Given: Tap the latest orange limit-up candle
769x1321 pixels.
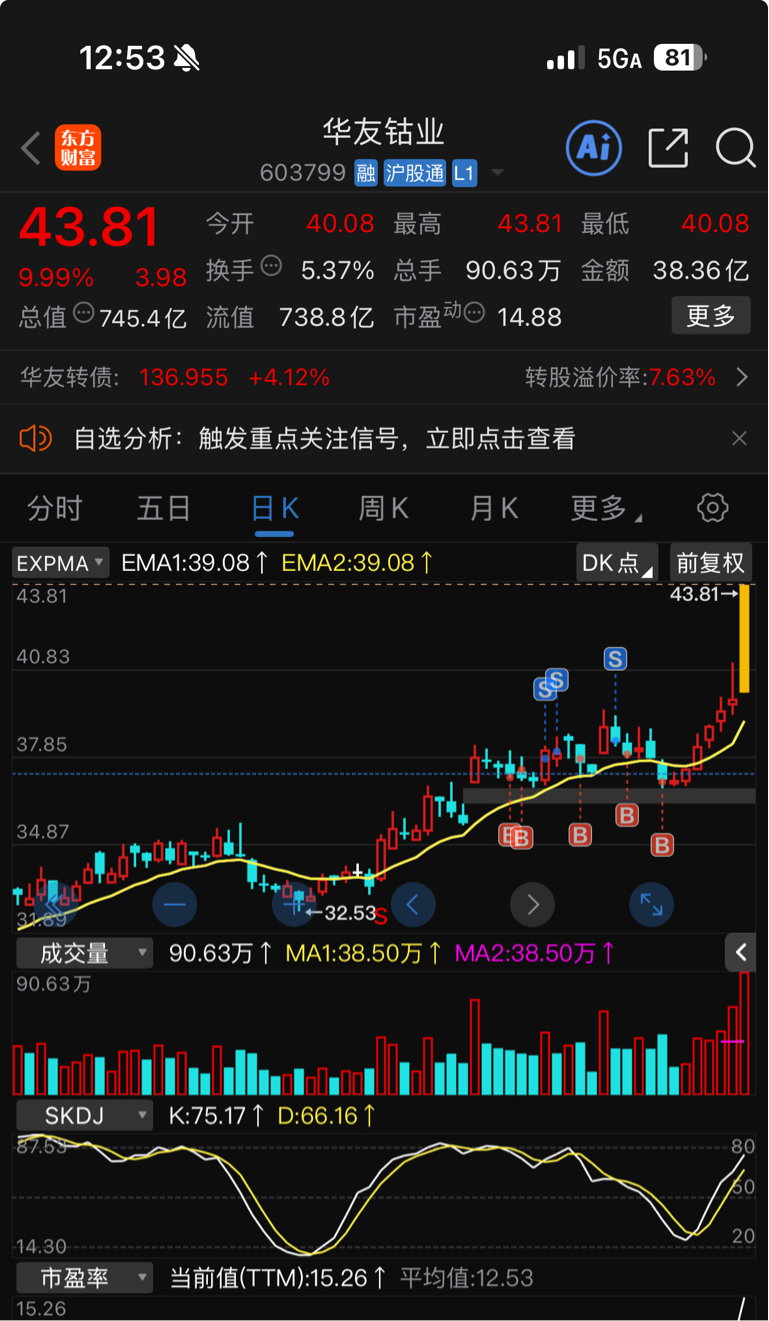Looking at the screenshot, I should 744,639.
